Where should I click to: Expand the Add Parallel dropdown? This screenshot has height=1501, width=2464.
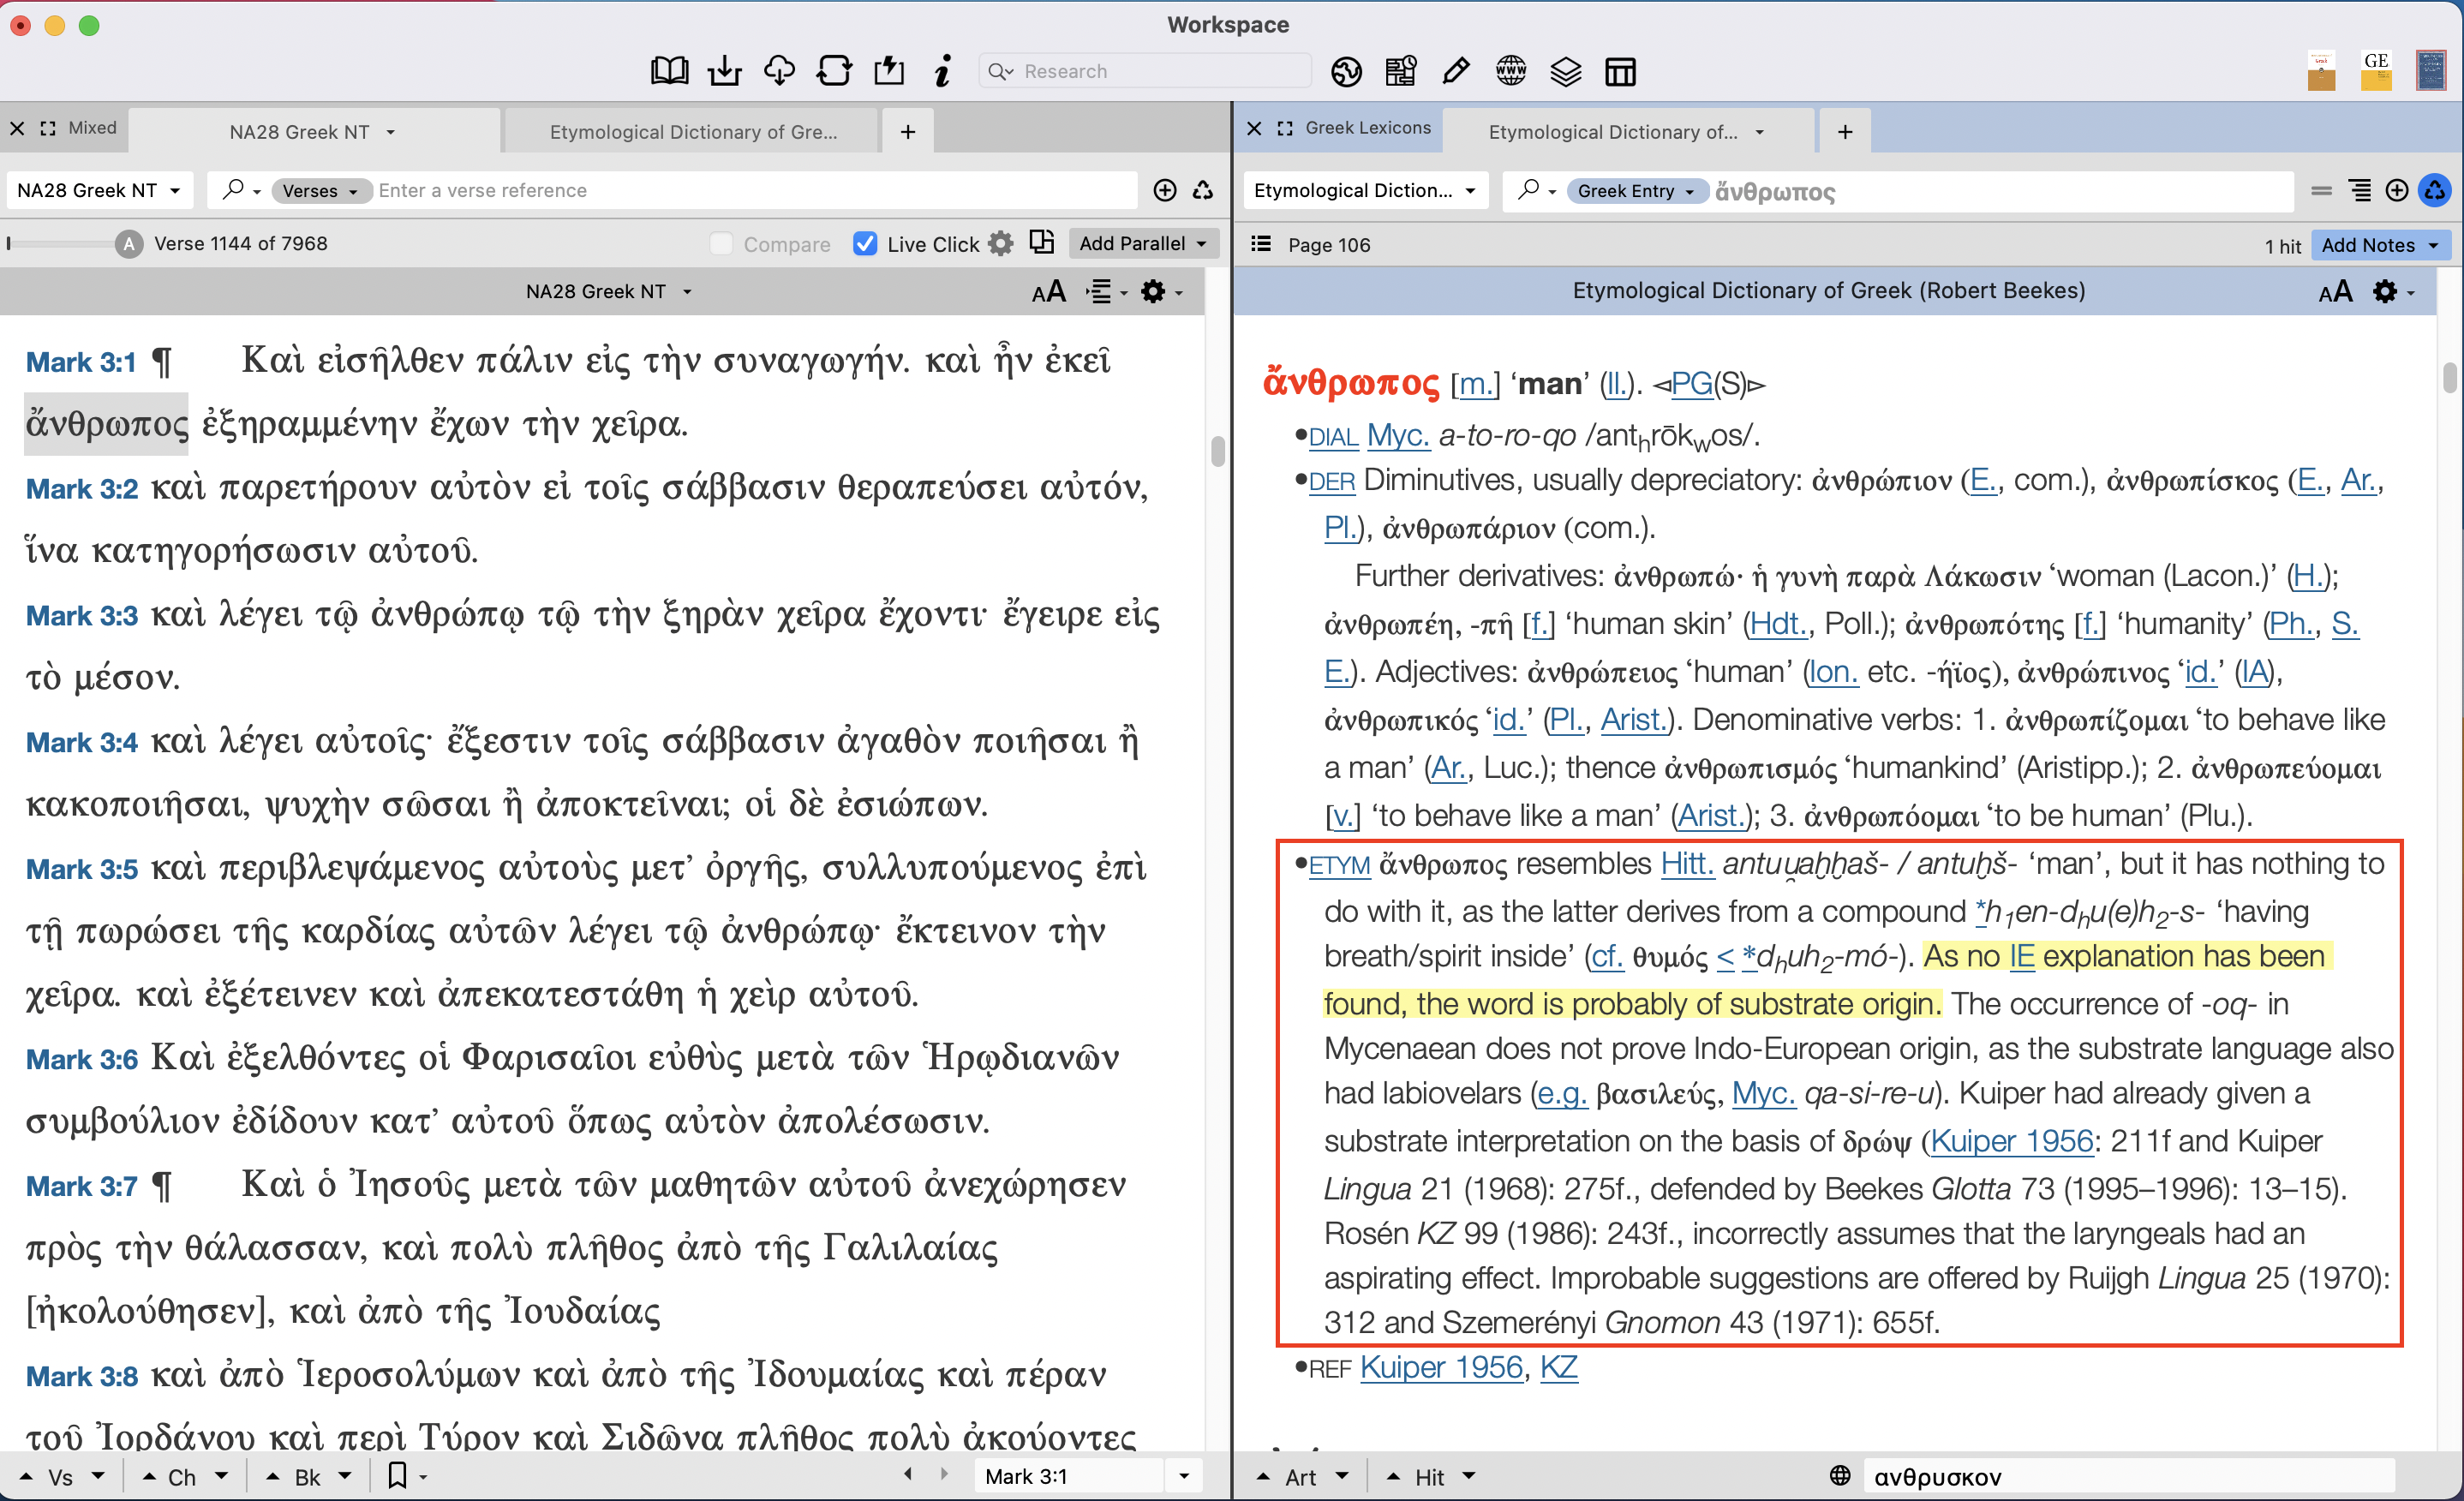[1143, 243]
